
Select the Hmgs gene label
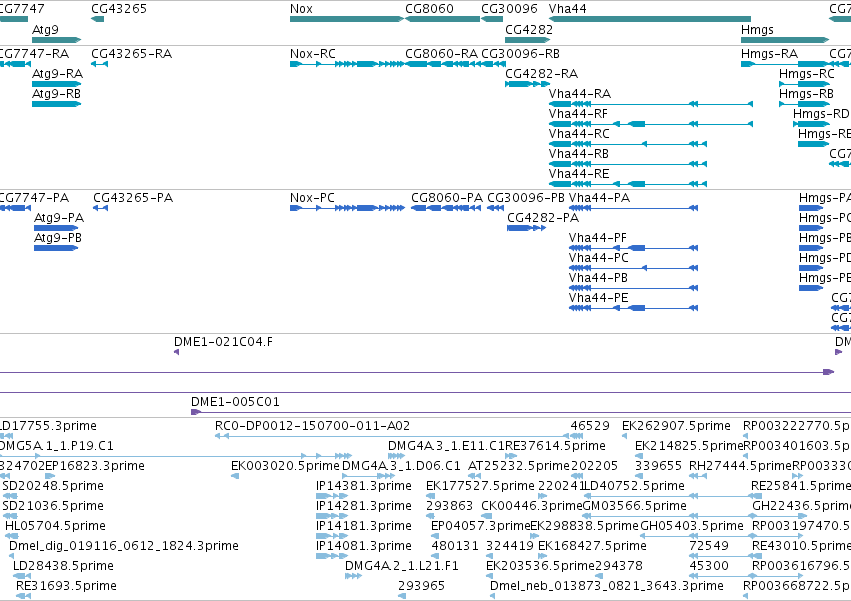tap(757, 29)
